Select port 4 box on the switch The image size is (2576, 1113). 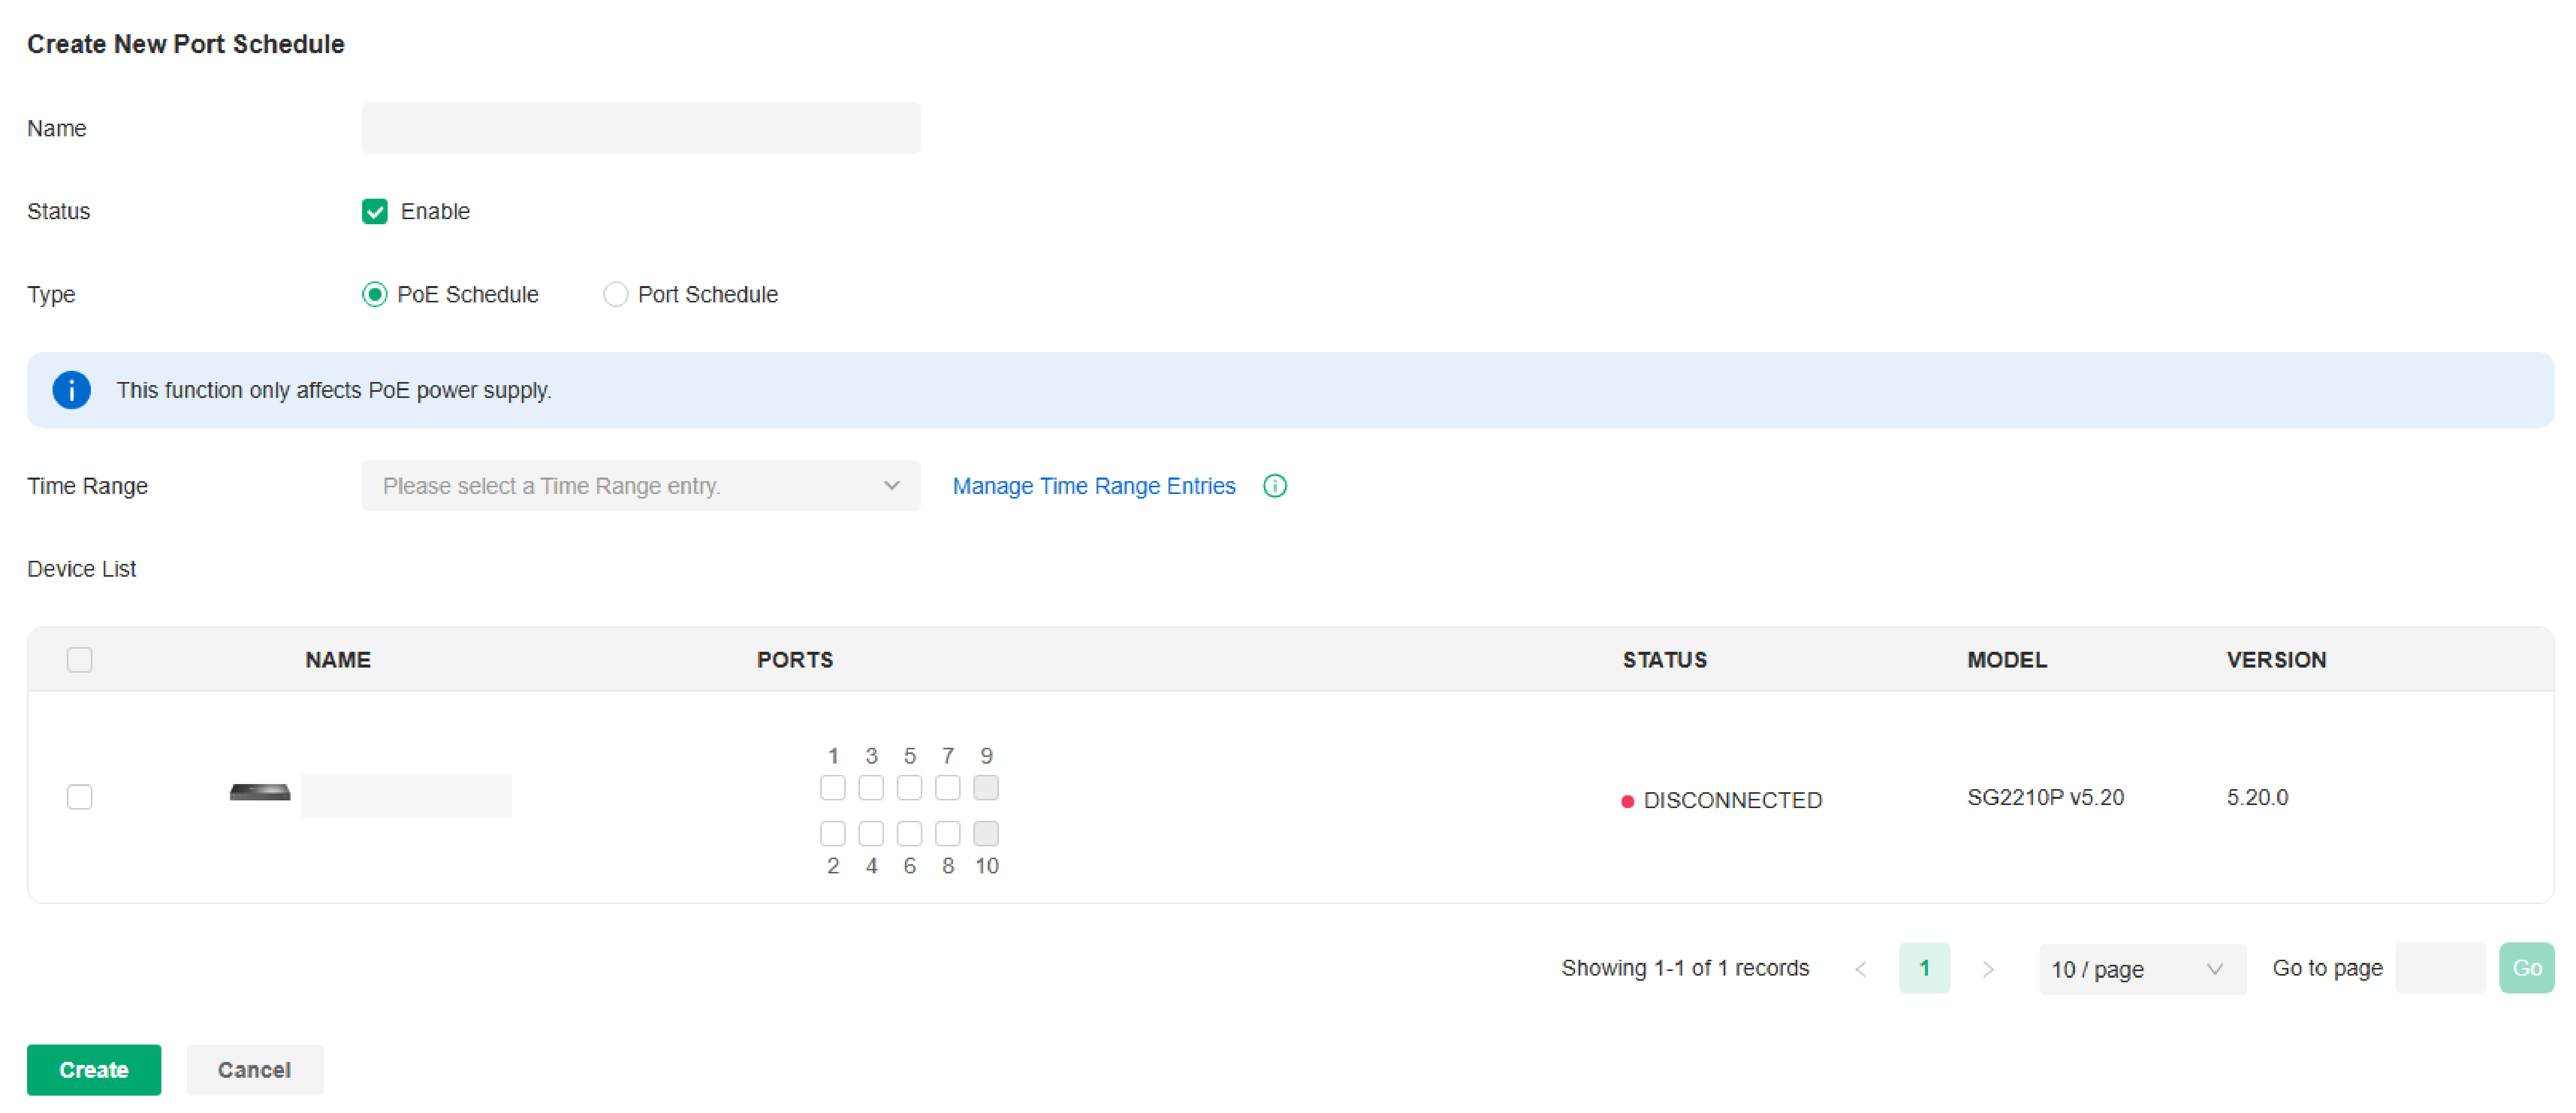(871, 833)
